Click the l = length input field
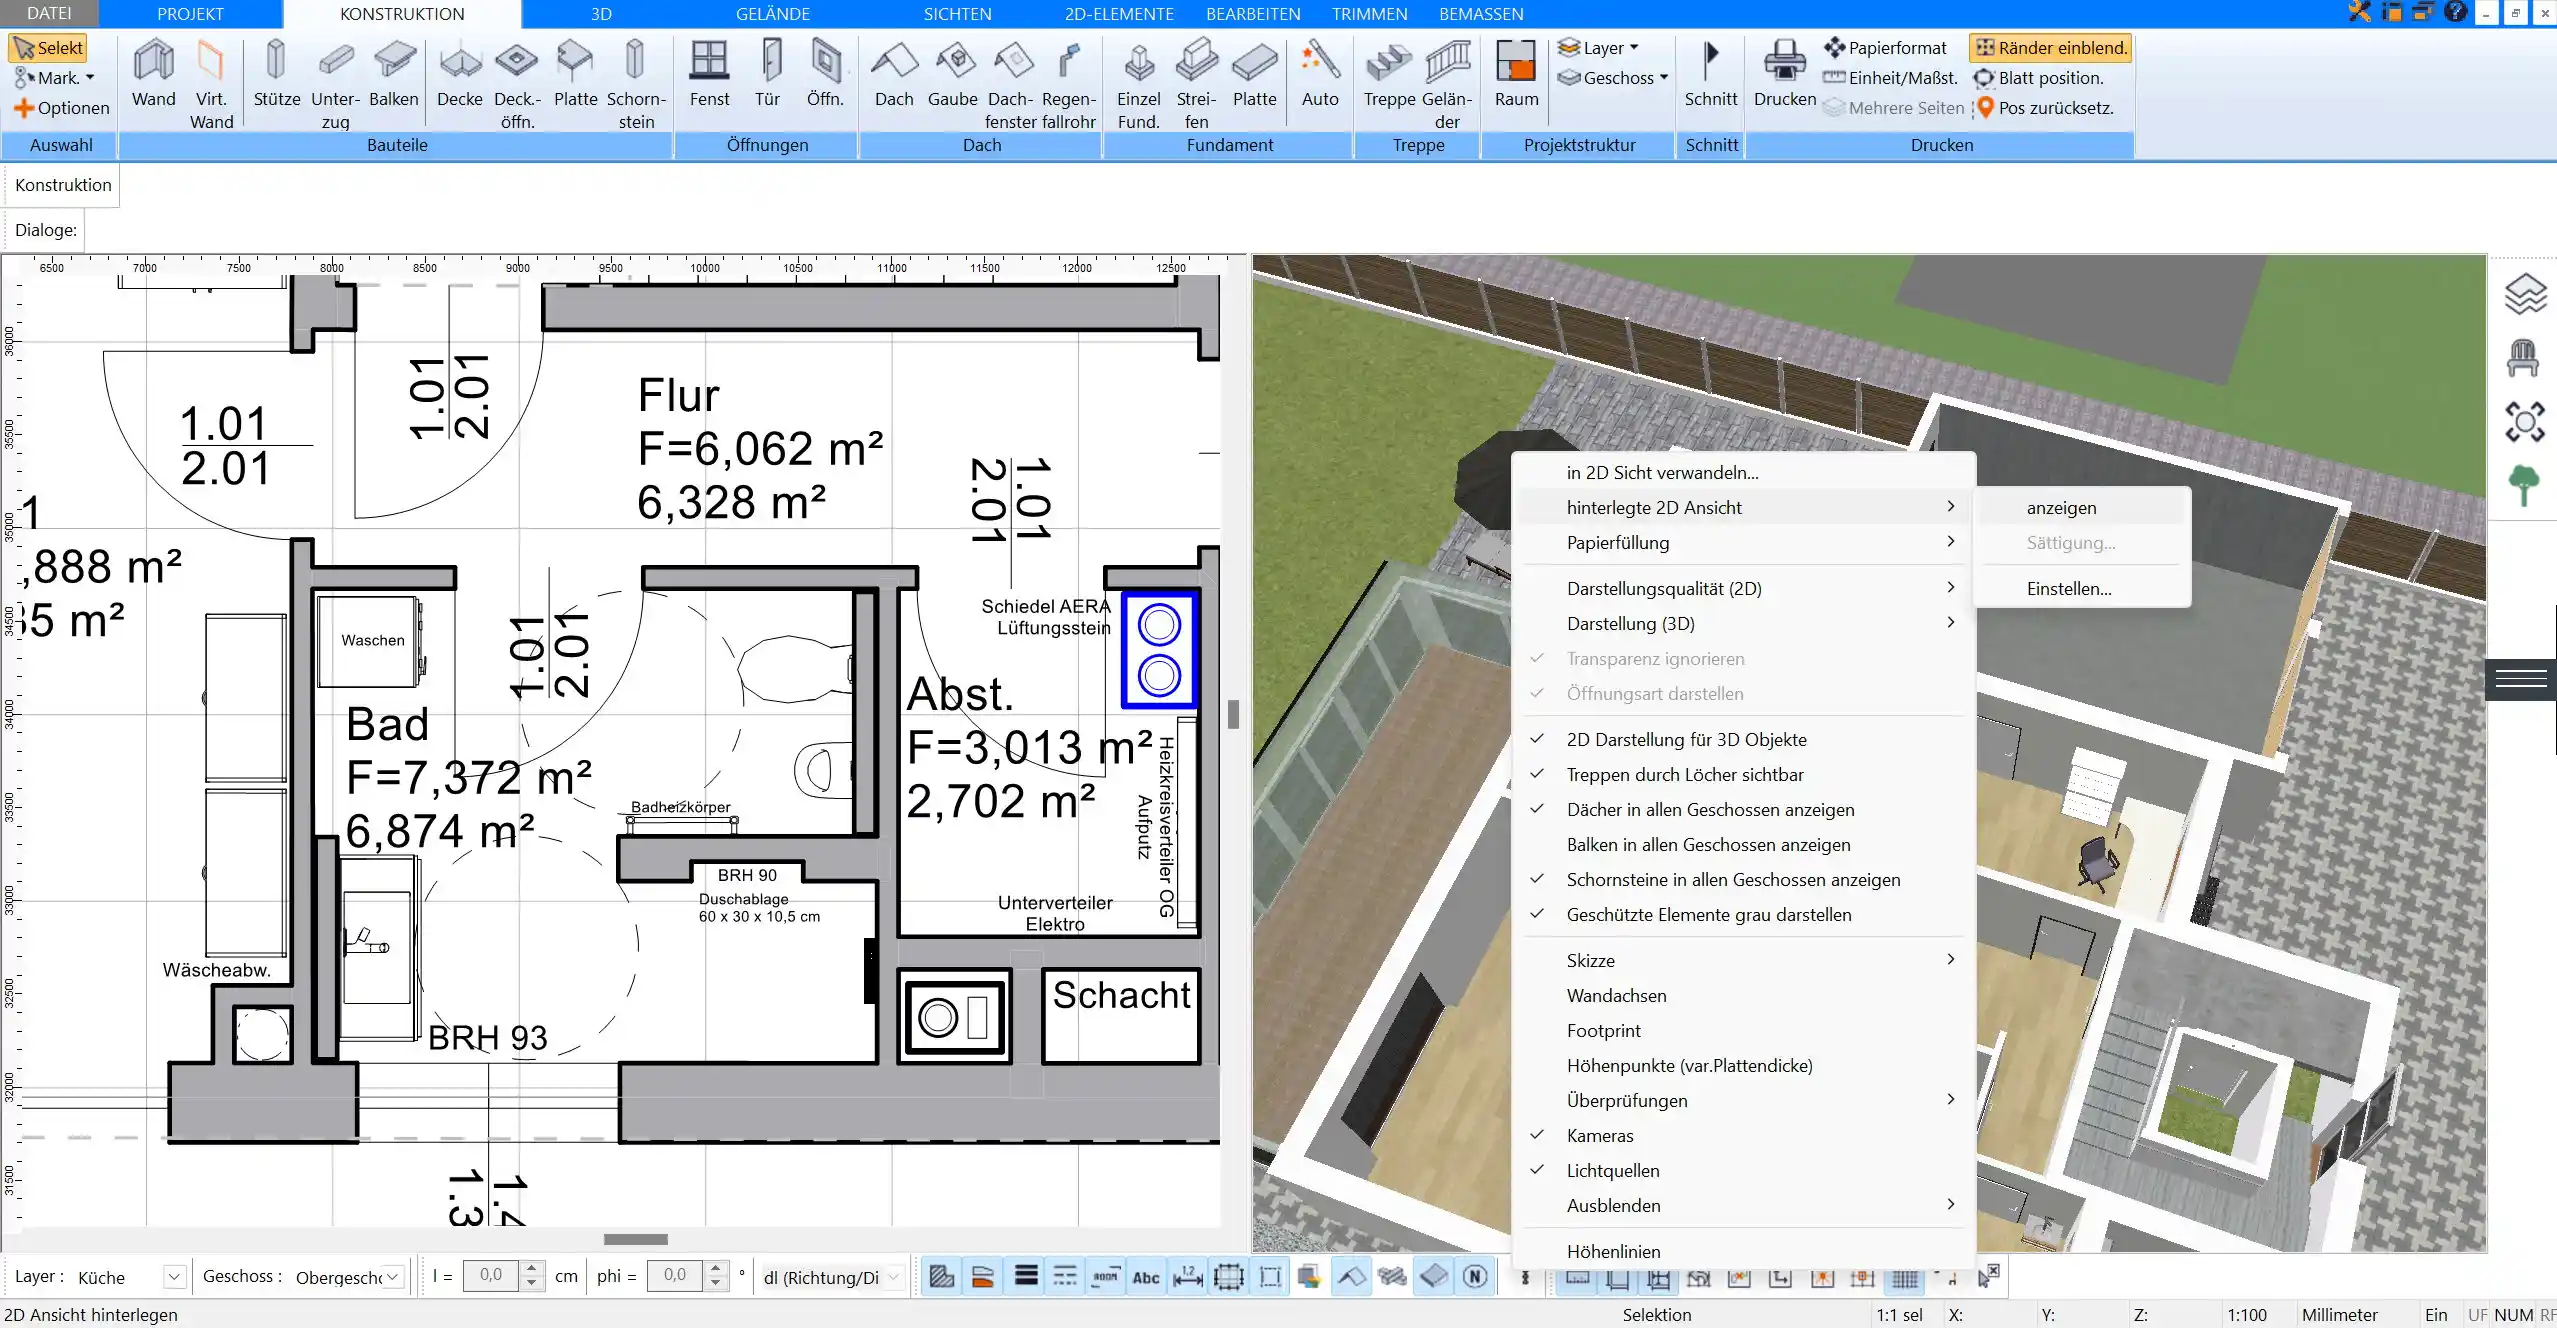Screen dimensions: 2557x1328 [x=490, y=1275]
